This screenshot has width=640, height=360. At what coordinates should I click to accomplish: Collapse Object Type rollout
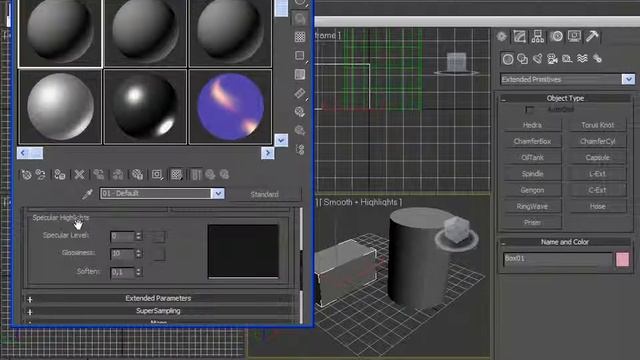click(565, 98)
